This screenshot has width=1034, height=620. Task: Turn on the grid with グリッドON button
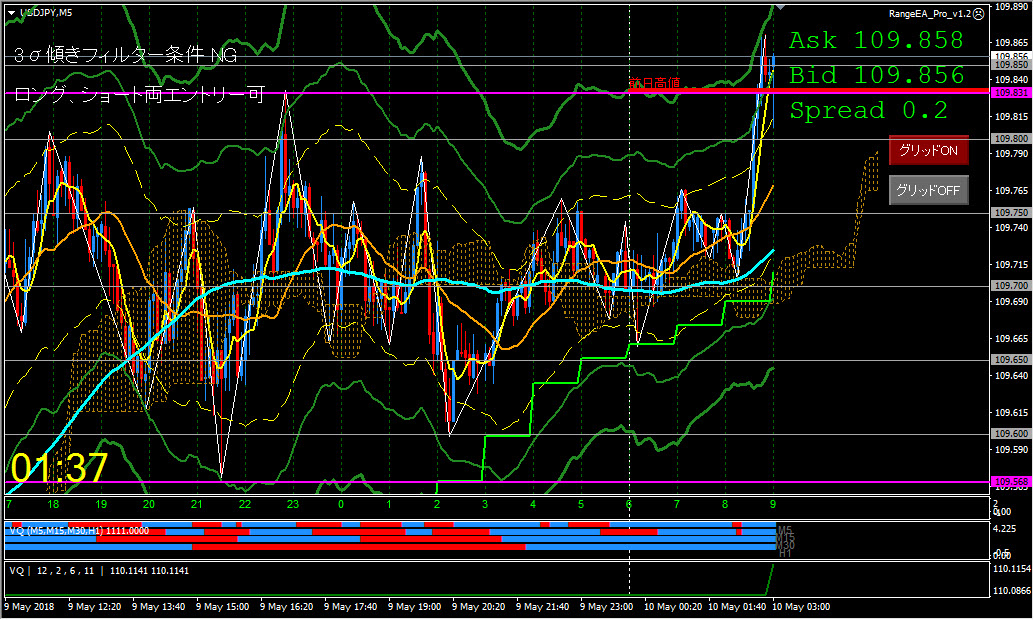click(928, 150)
